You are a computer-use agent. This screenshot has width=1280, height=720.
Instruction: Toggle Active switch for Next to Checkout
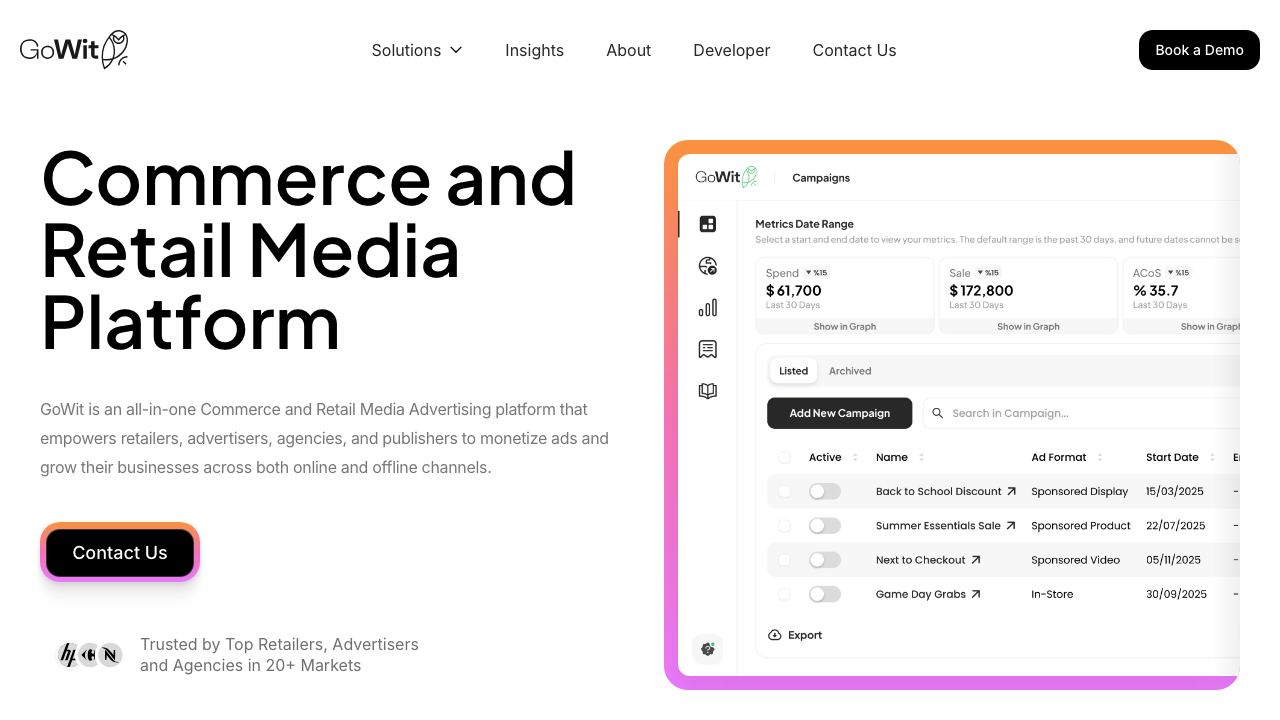coord(825,560)
